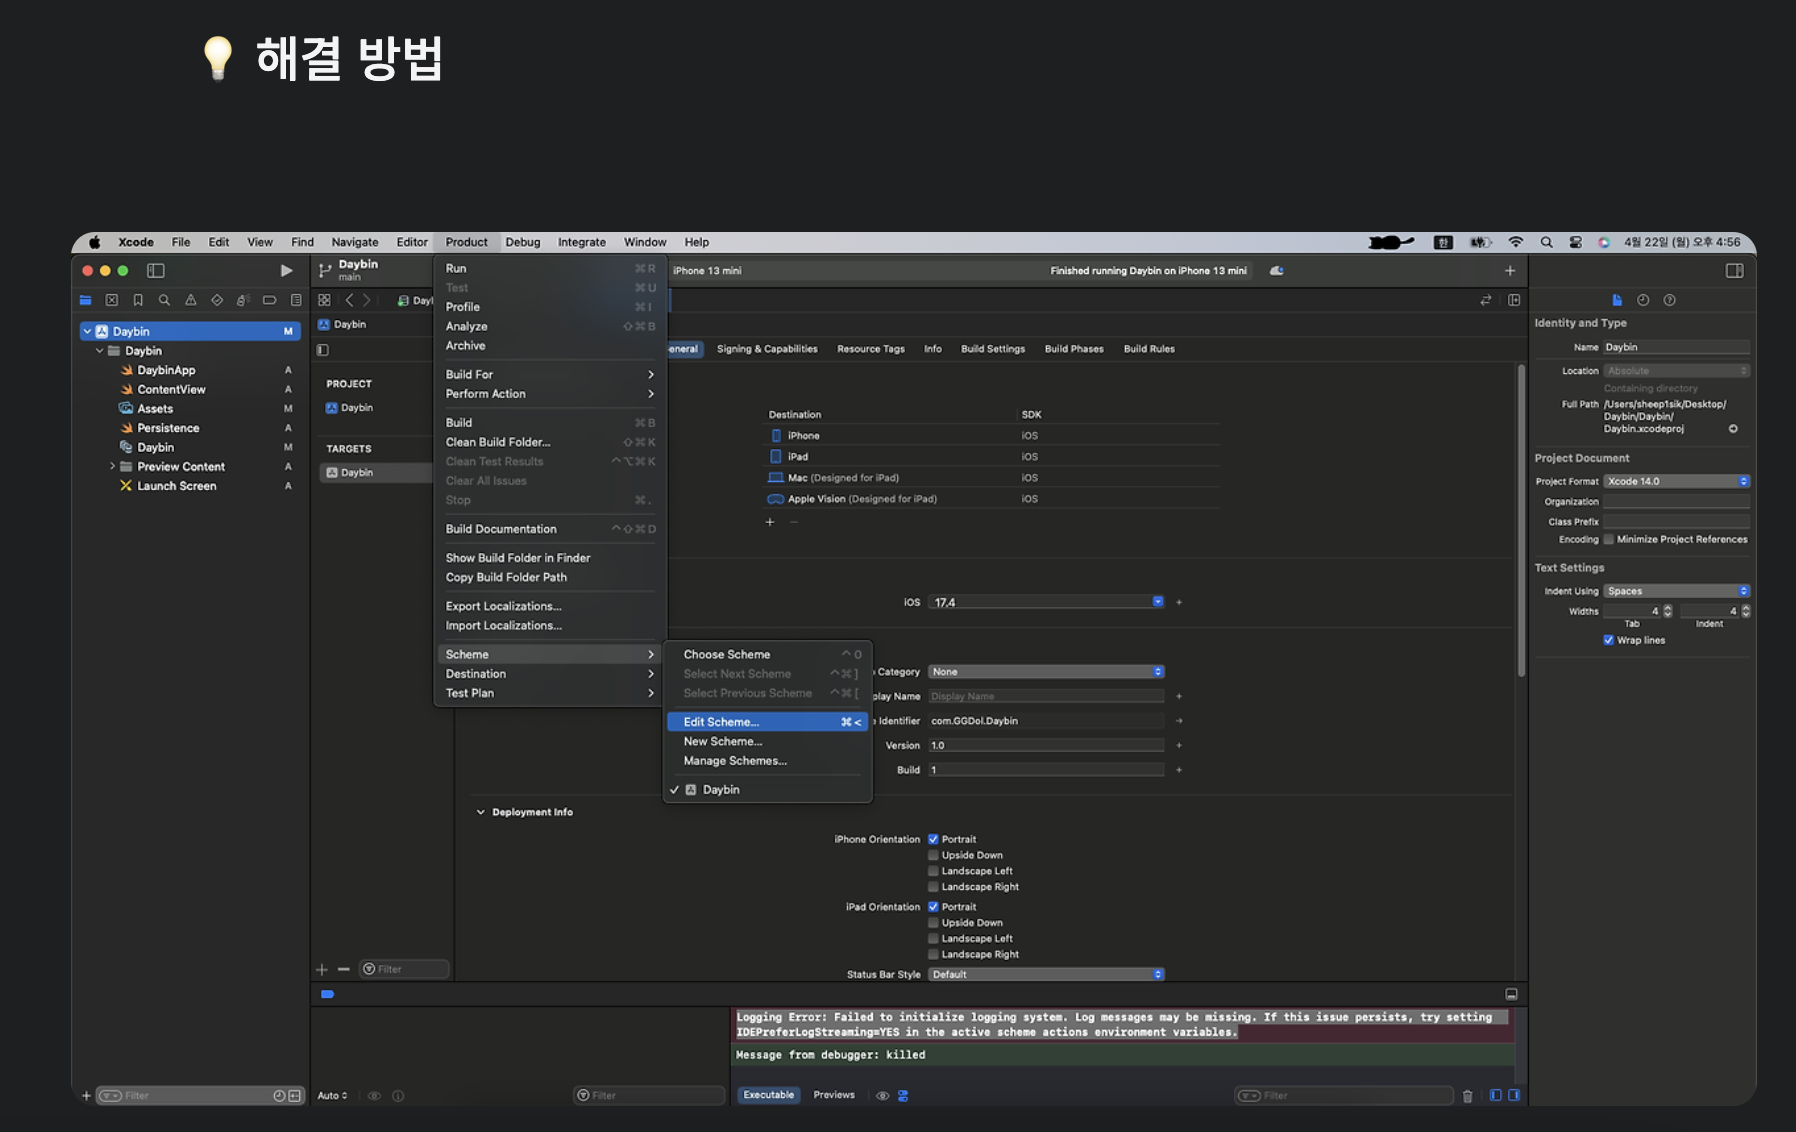Select New Scheme… menu item
Screen dimensions: 1796x1132
(x=767, y=741)
